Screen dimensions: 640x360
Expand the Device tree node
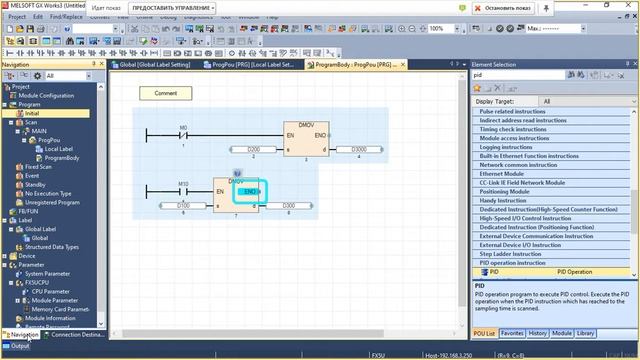point(5,256)
